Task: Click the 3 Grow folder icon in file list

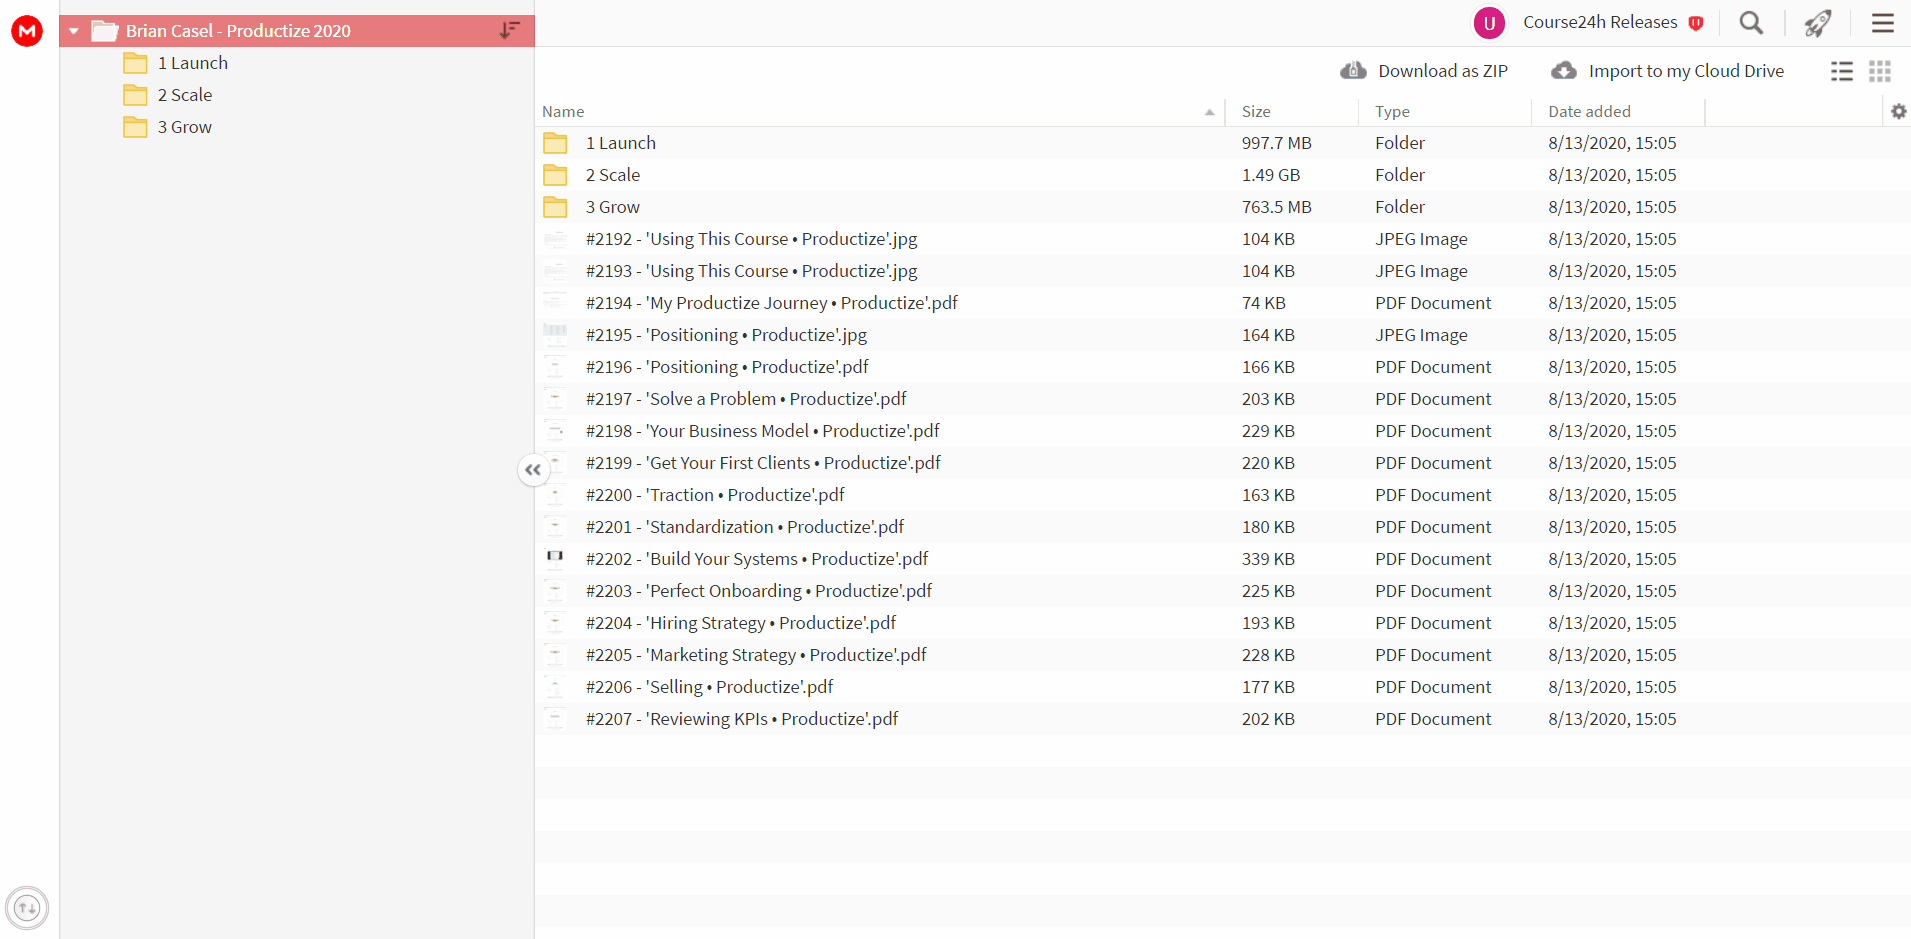Action: pyautogui.click(x=555, y=207)
